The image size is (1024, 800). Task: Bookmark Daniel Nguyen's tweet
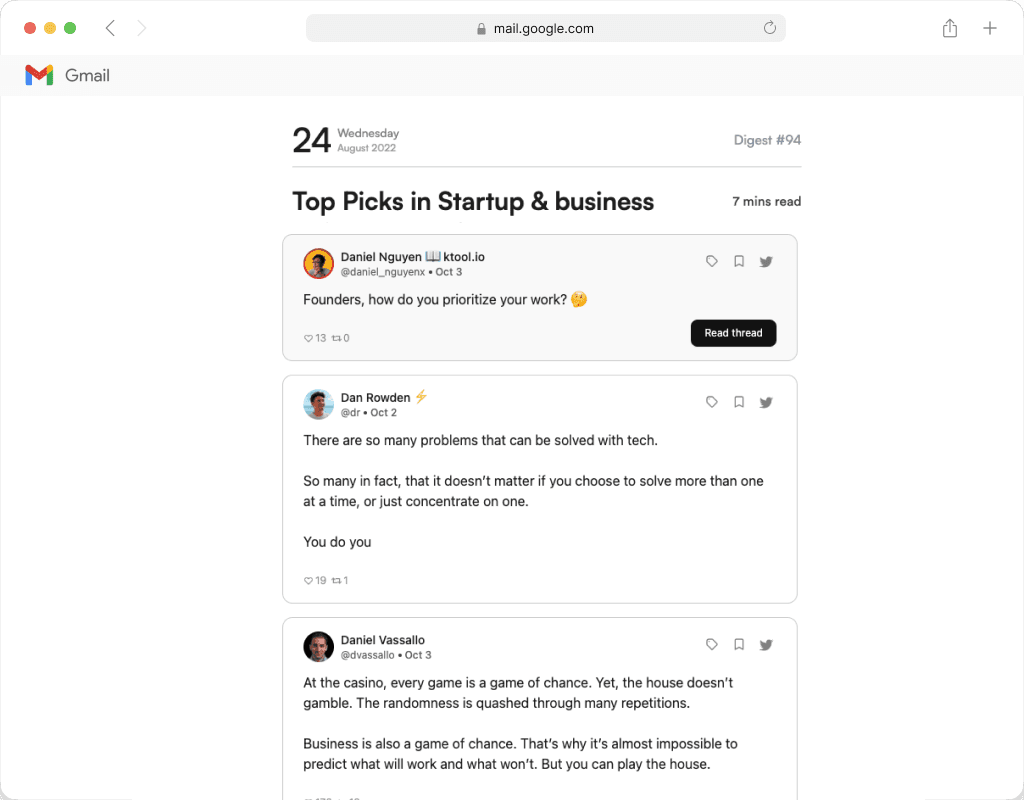(x=739, y=261)
